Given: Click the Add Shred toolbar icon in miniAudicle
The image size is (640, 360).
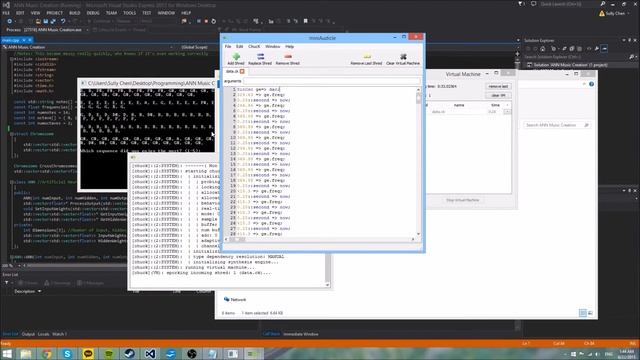Looking at the screenshot, I should [x=236, y=58].
